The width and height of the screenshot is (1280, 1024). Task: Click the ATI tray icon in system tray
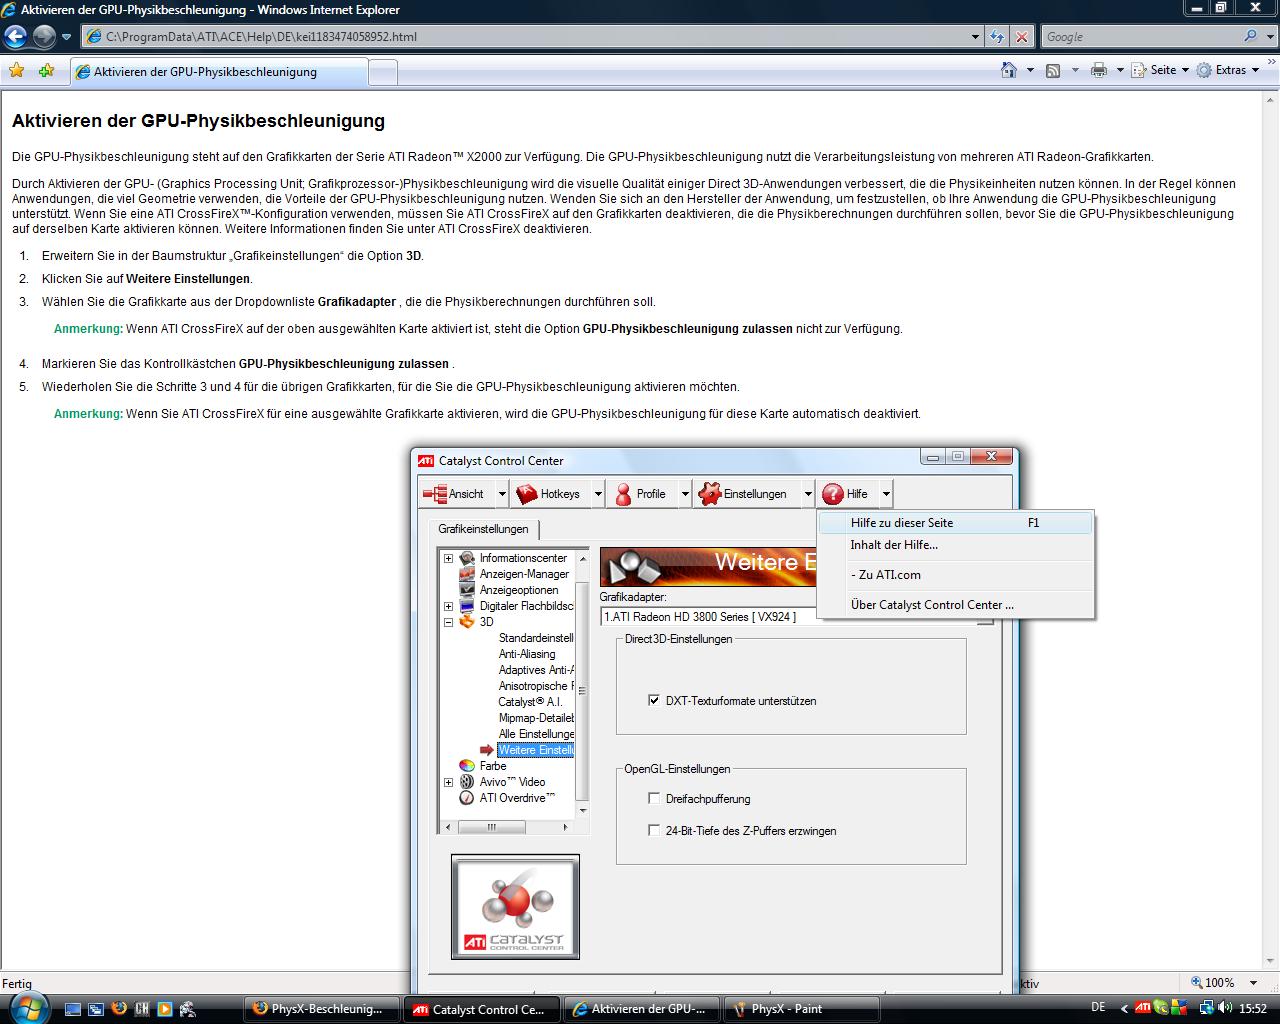pyautogui.click(x=1142, y=1008)
